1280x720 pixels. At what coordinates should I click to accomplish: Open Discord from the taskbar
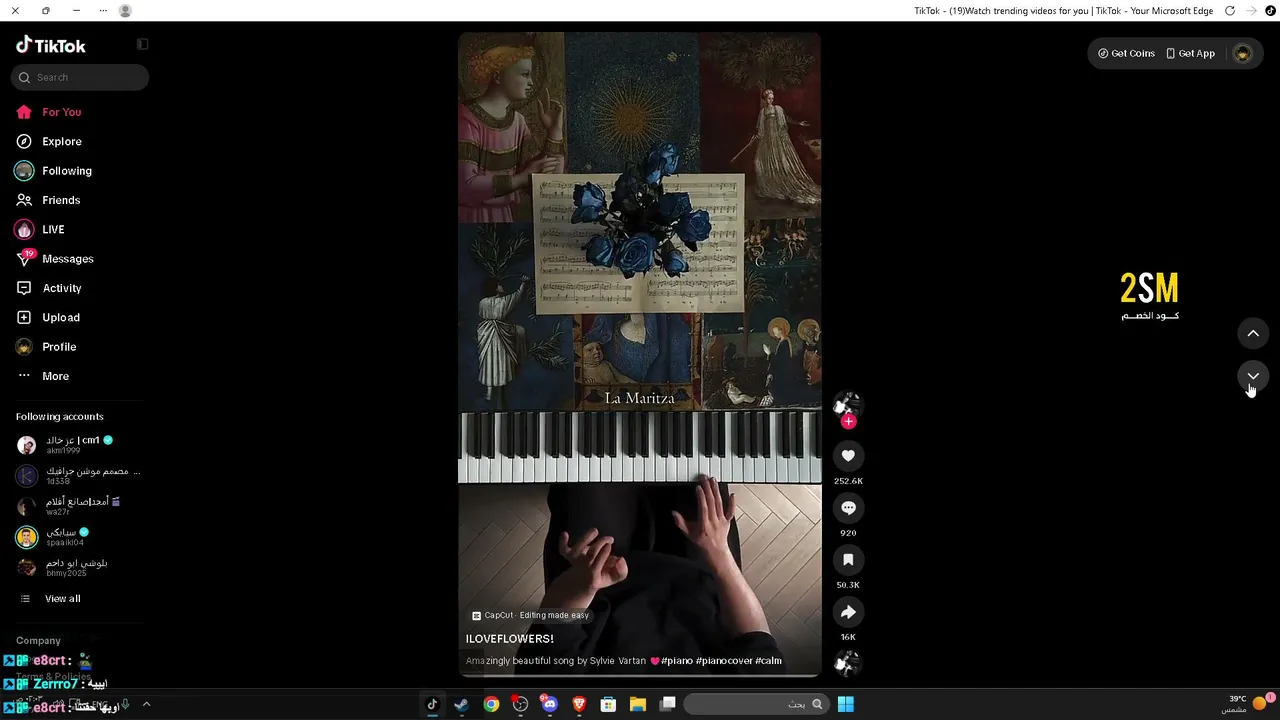pyautogui.click(x=549, y=704)
